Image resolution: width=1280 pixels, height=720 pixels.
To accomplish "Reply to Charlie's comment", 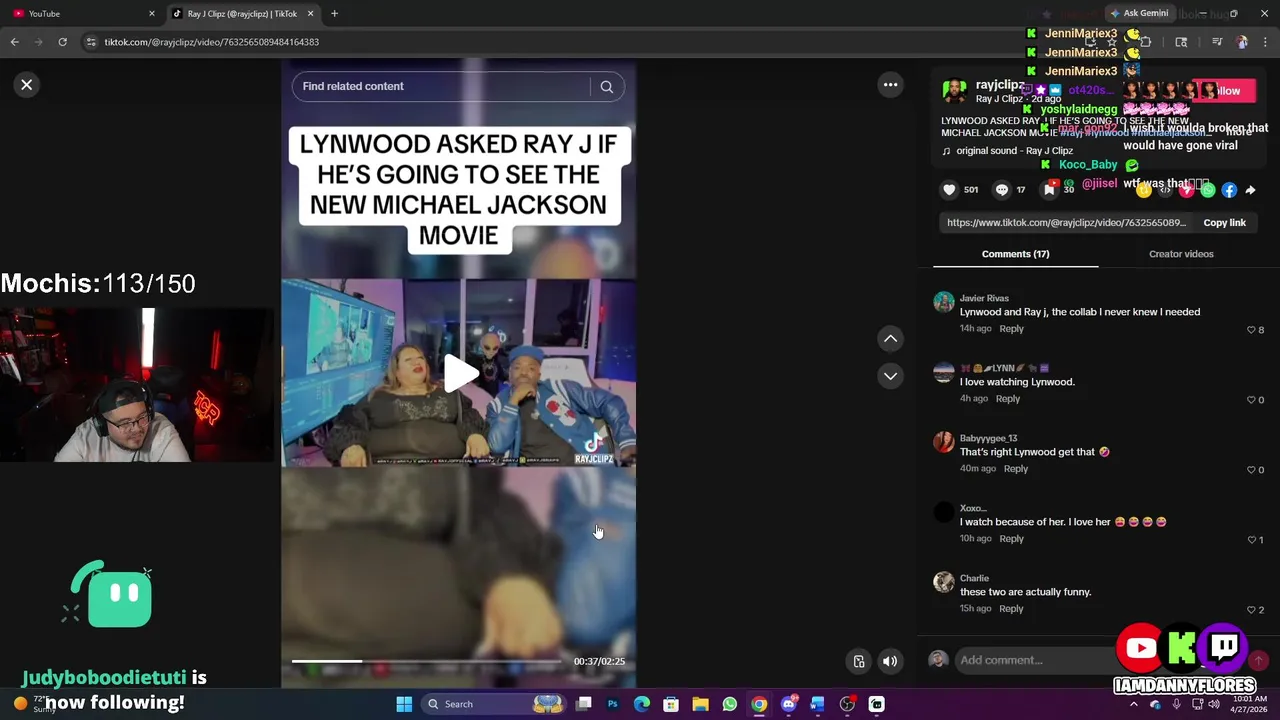I will tap(1011, 609).
